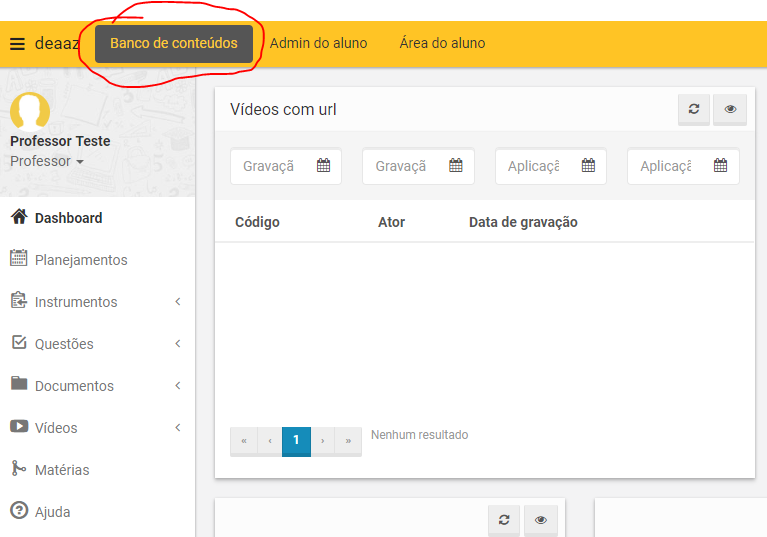The image size is (767, 537).
Task: Go to next page with › button
Action: [323, 441]
